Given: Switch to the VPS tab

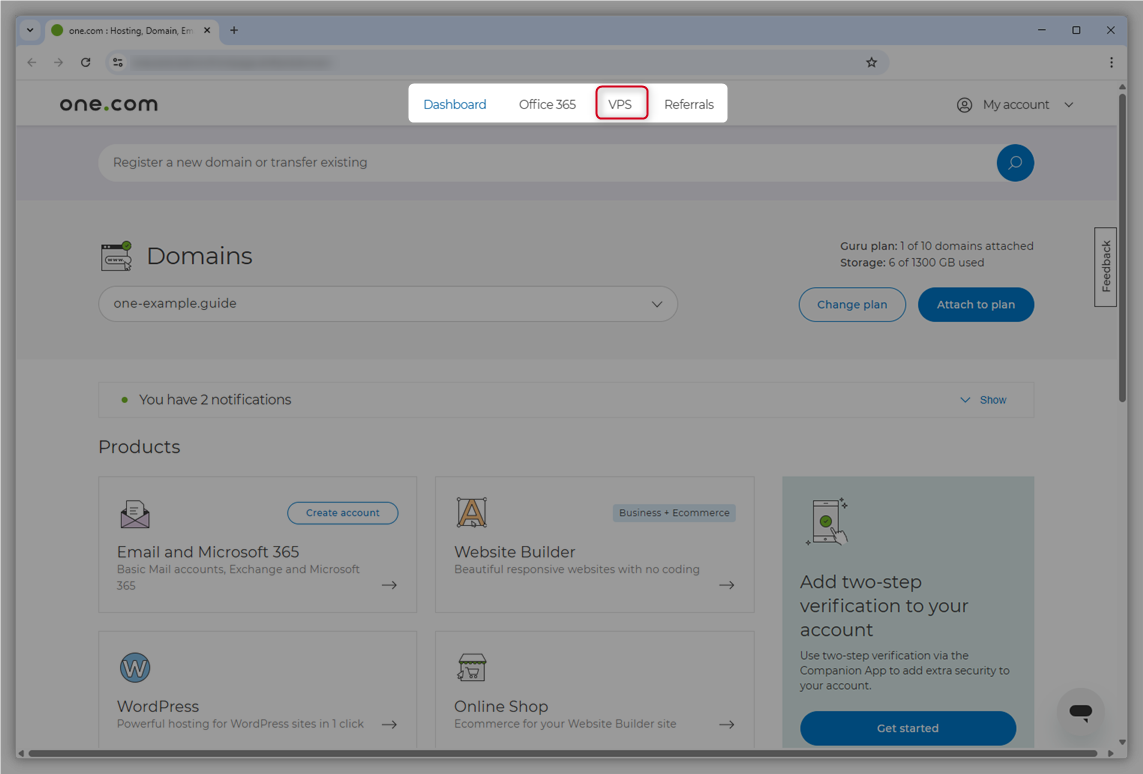Looking at the screenshot, I should pyautogui.click(x=621, y=103).
